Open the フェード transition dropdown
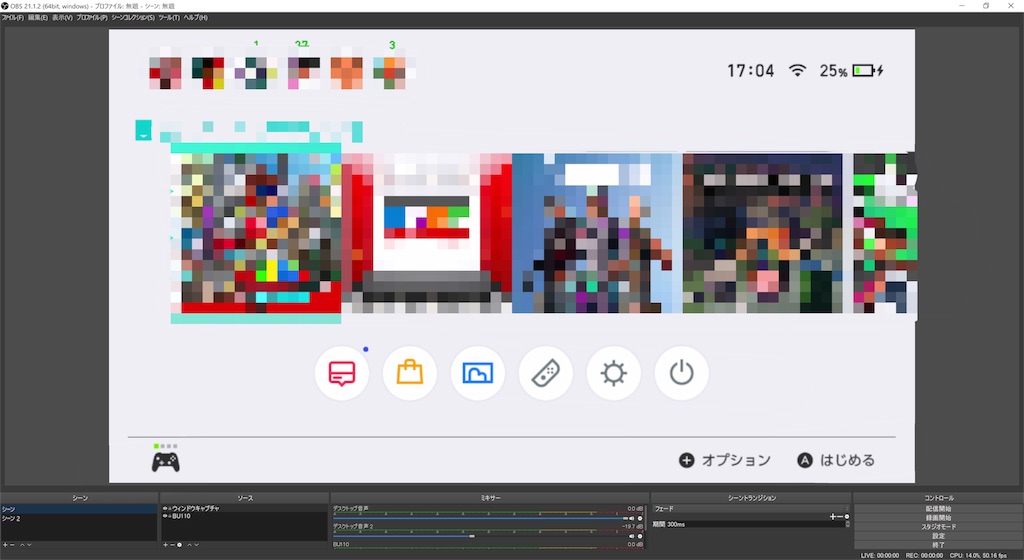This screenshot has width=1024, height=560. 751,508
